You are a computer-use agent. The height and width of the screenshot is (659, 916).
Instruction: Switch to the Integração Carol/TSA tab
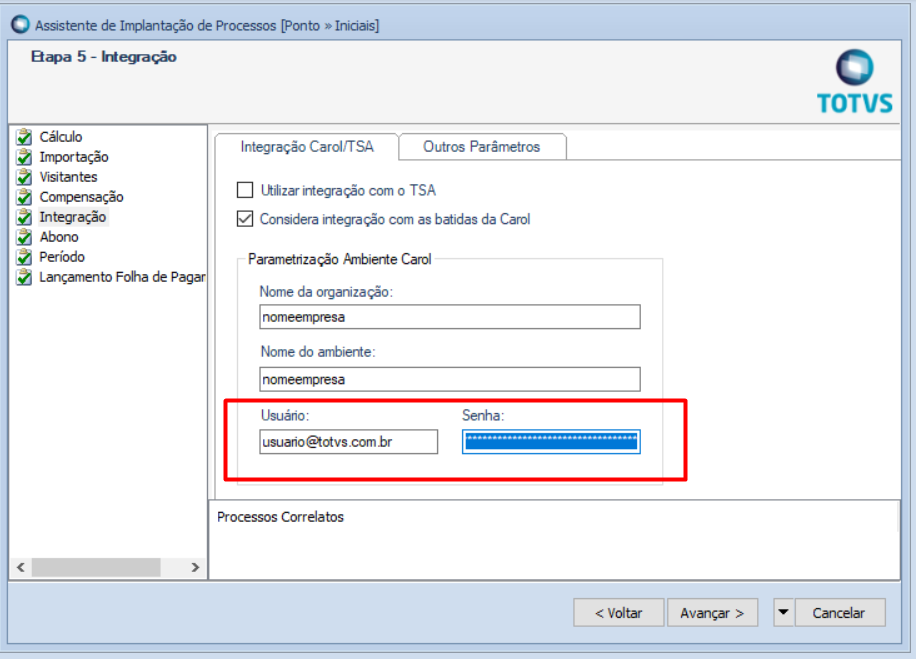(x=307, y=147)
